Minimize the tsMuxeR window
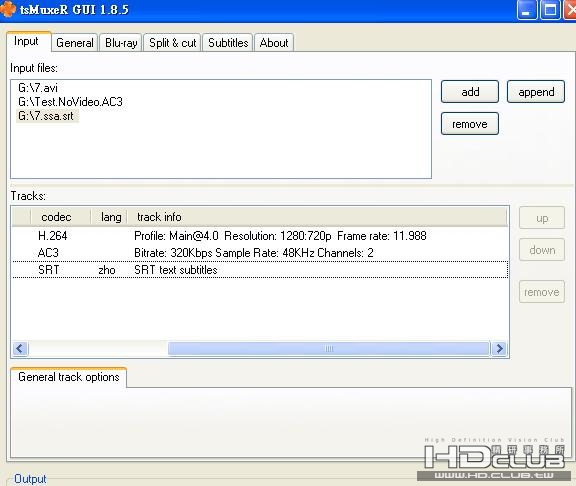576x486 pixels. point(526,10)
